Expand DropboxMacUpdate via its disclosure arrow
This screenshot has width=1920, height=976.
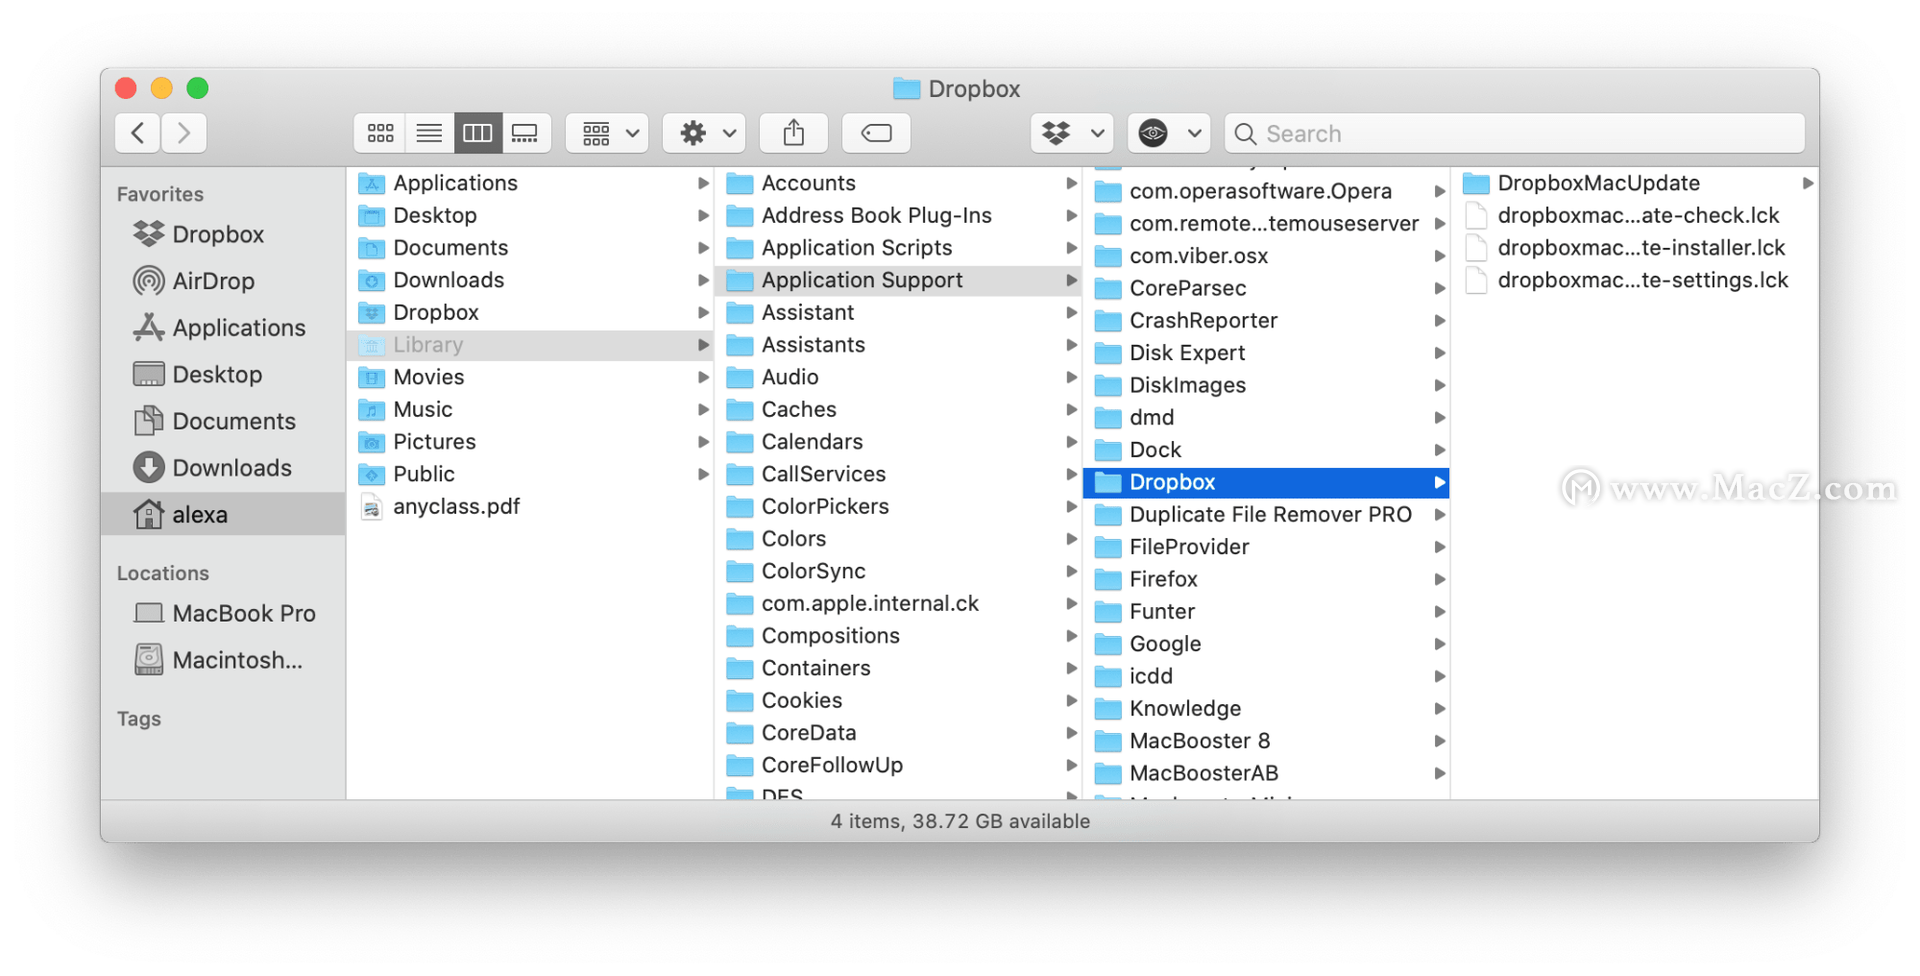tap(1807, 183)
